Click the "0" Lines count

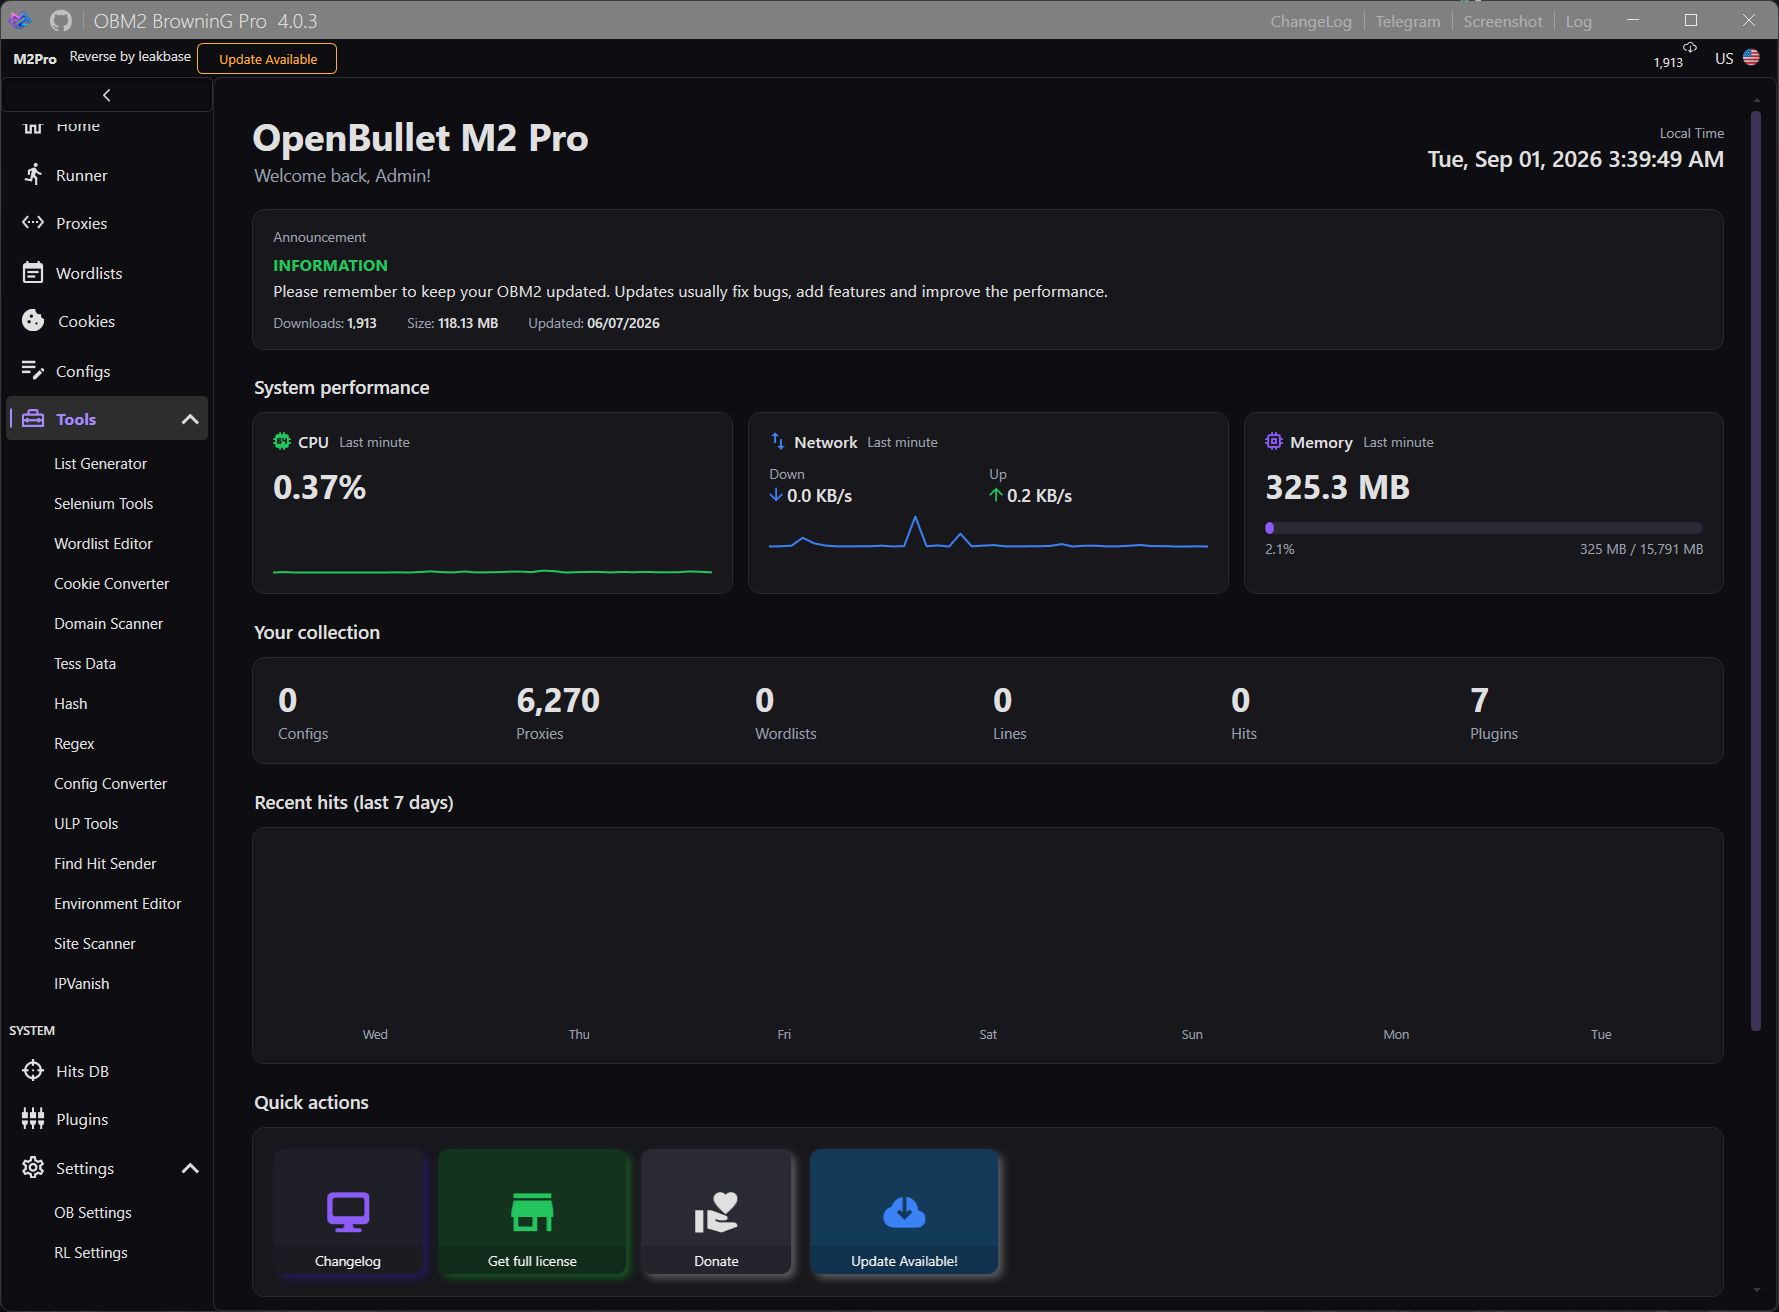(1003, 700)
